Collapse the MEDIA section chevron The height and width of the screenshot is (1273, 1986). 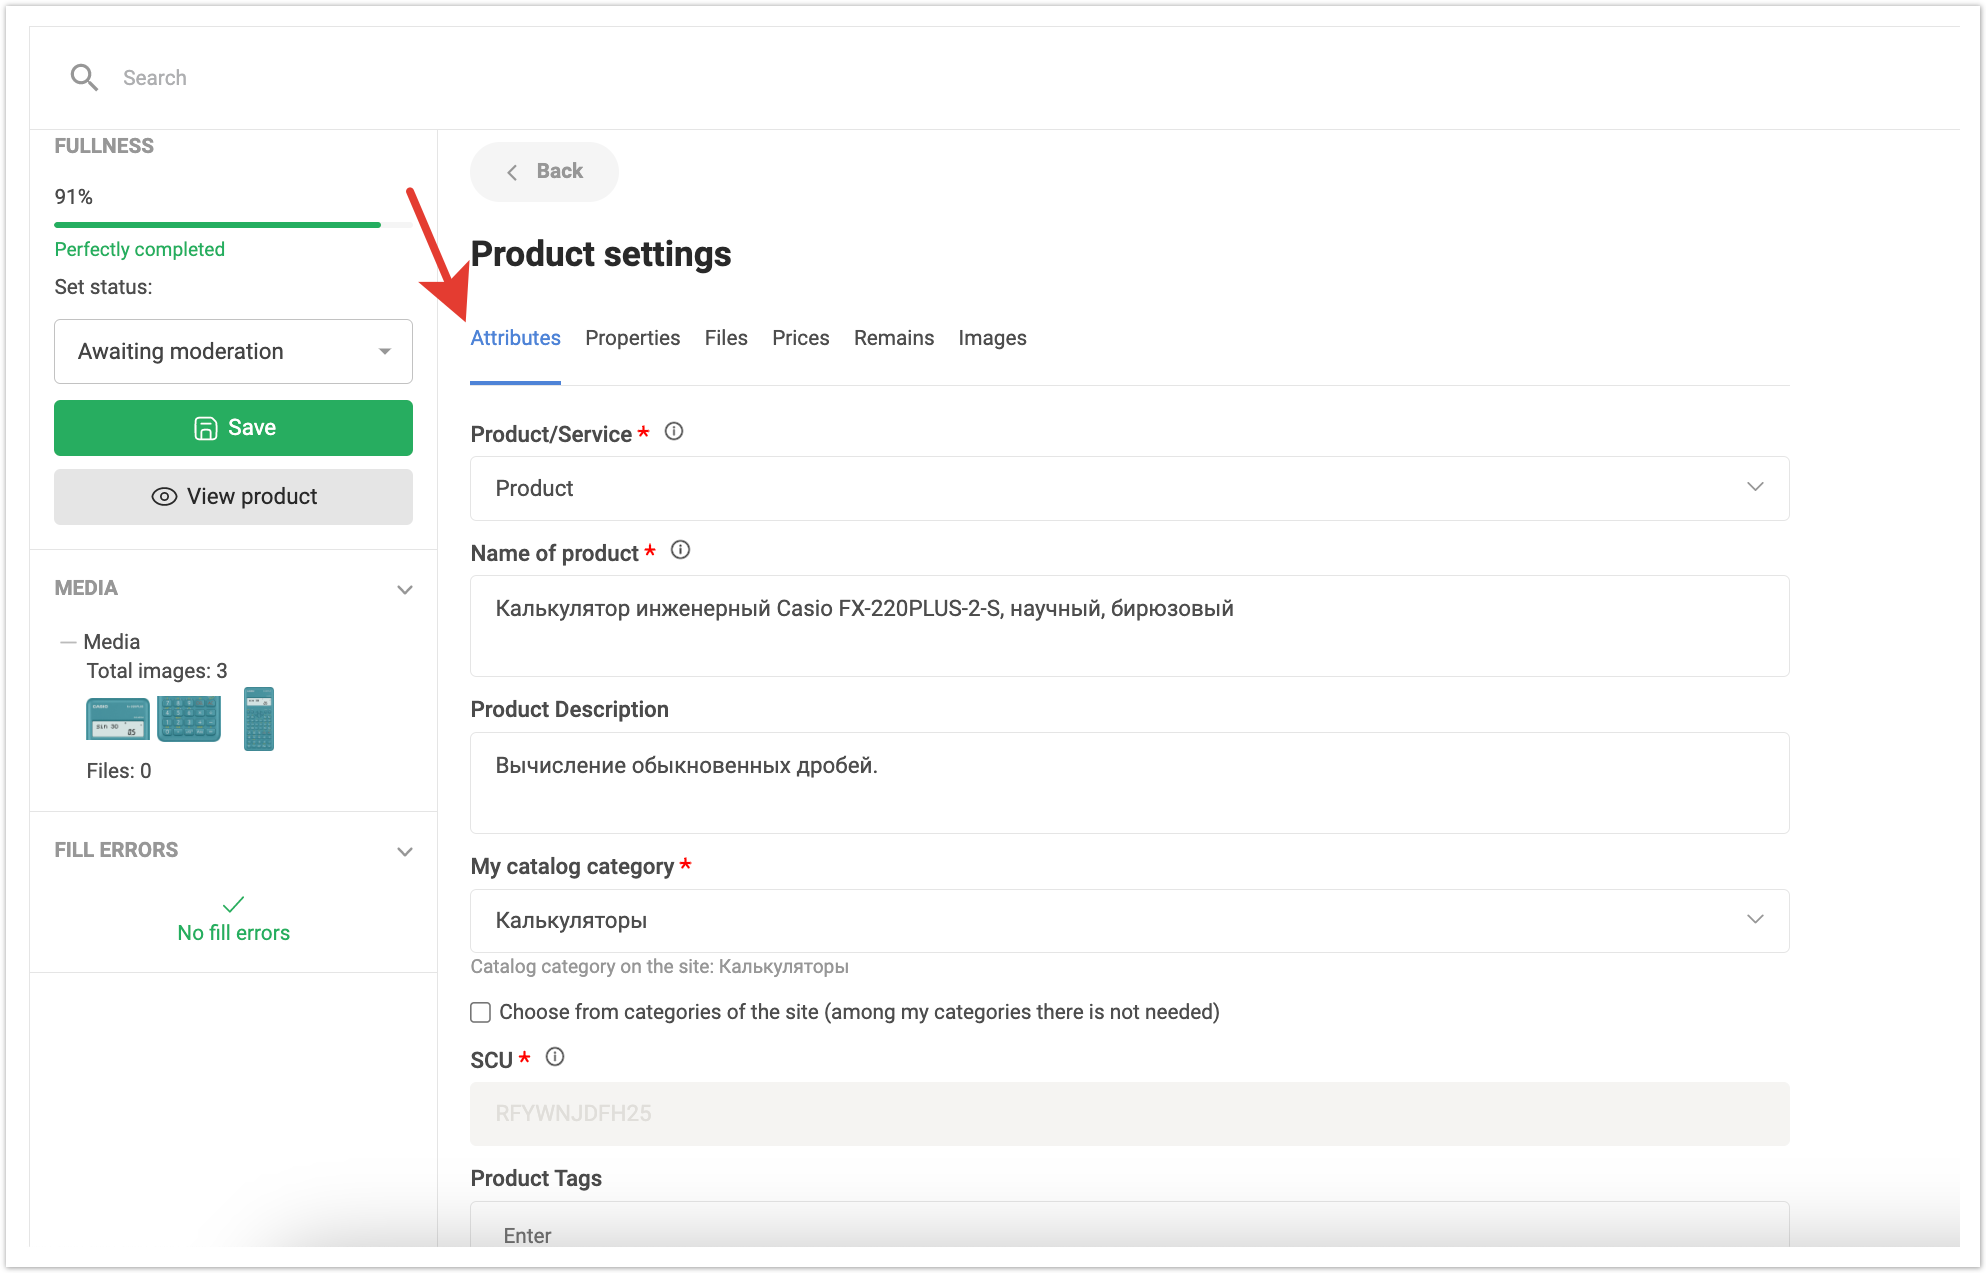(x=405, y=590)
